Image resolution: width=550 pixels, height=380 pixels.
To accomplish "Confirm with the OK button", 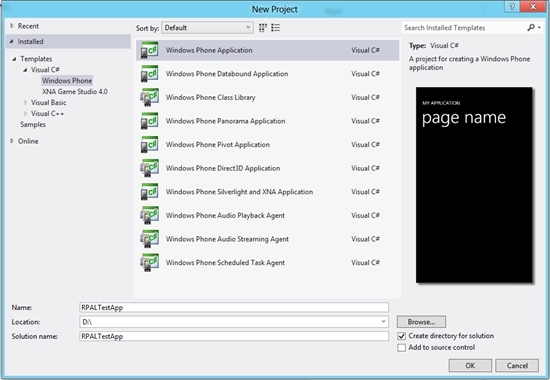I will tap(470, 366).
